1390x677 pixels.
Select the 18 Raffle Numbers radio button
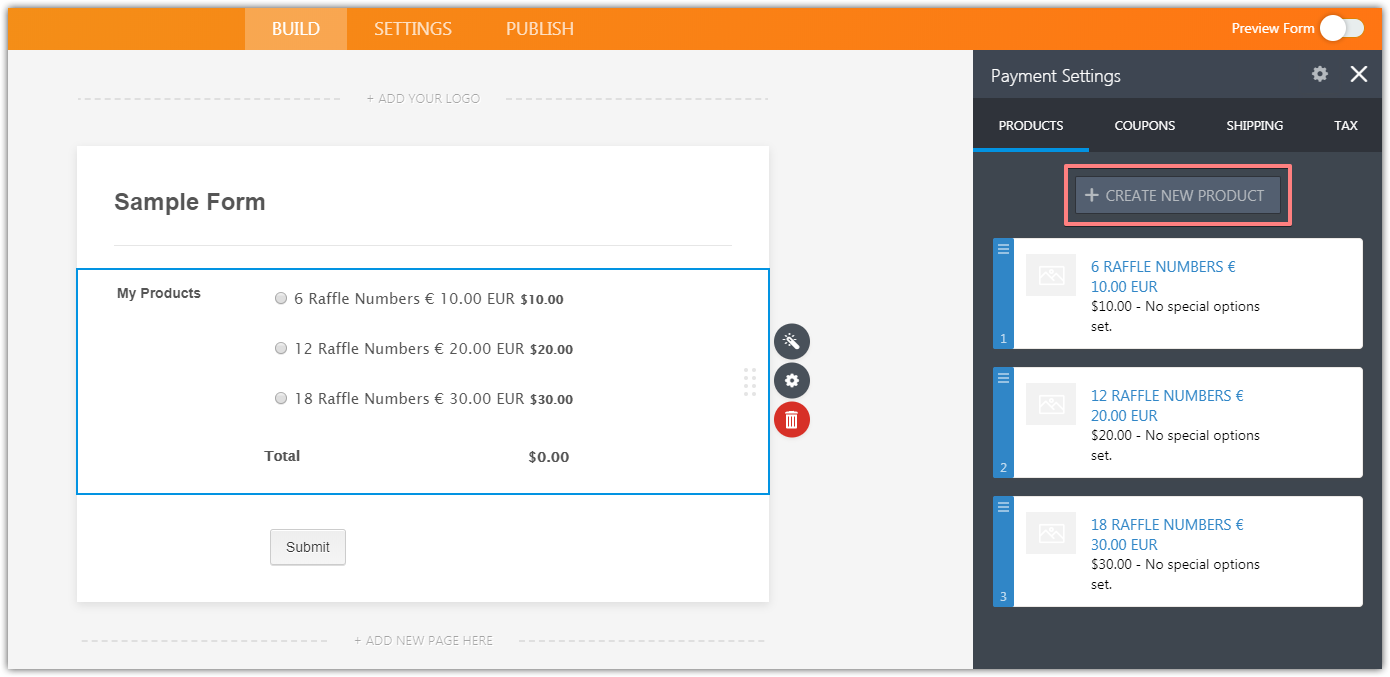point(281,399)
